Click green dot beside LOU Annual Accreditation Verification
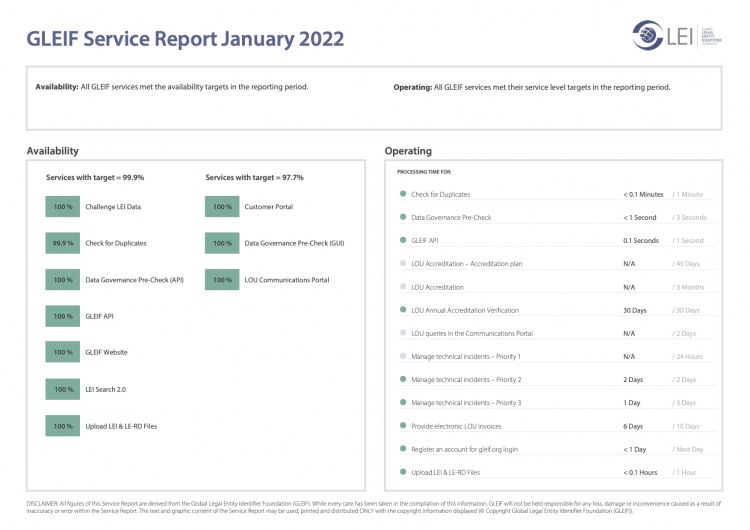The width and height of the screenshot is (750, 530). tap(403, 310)
